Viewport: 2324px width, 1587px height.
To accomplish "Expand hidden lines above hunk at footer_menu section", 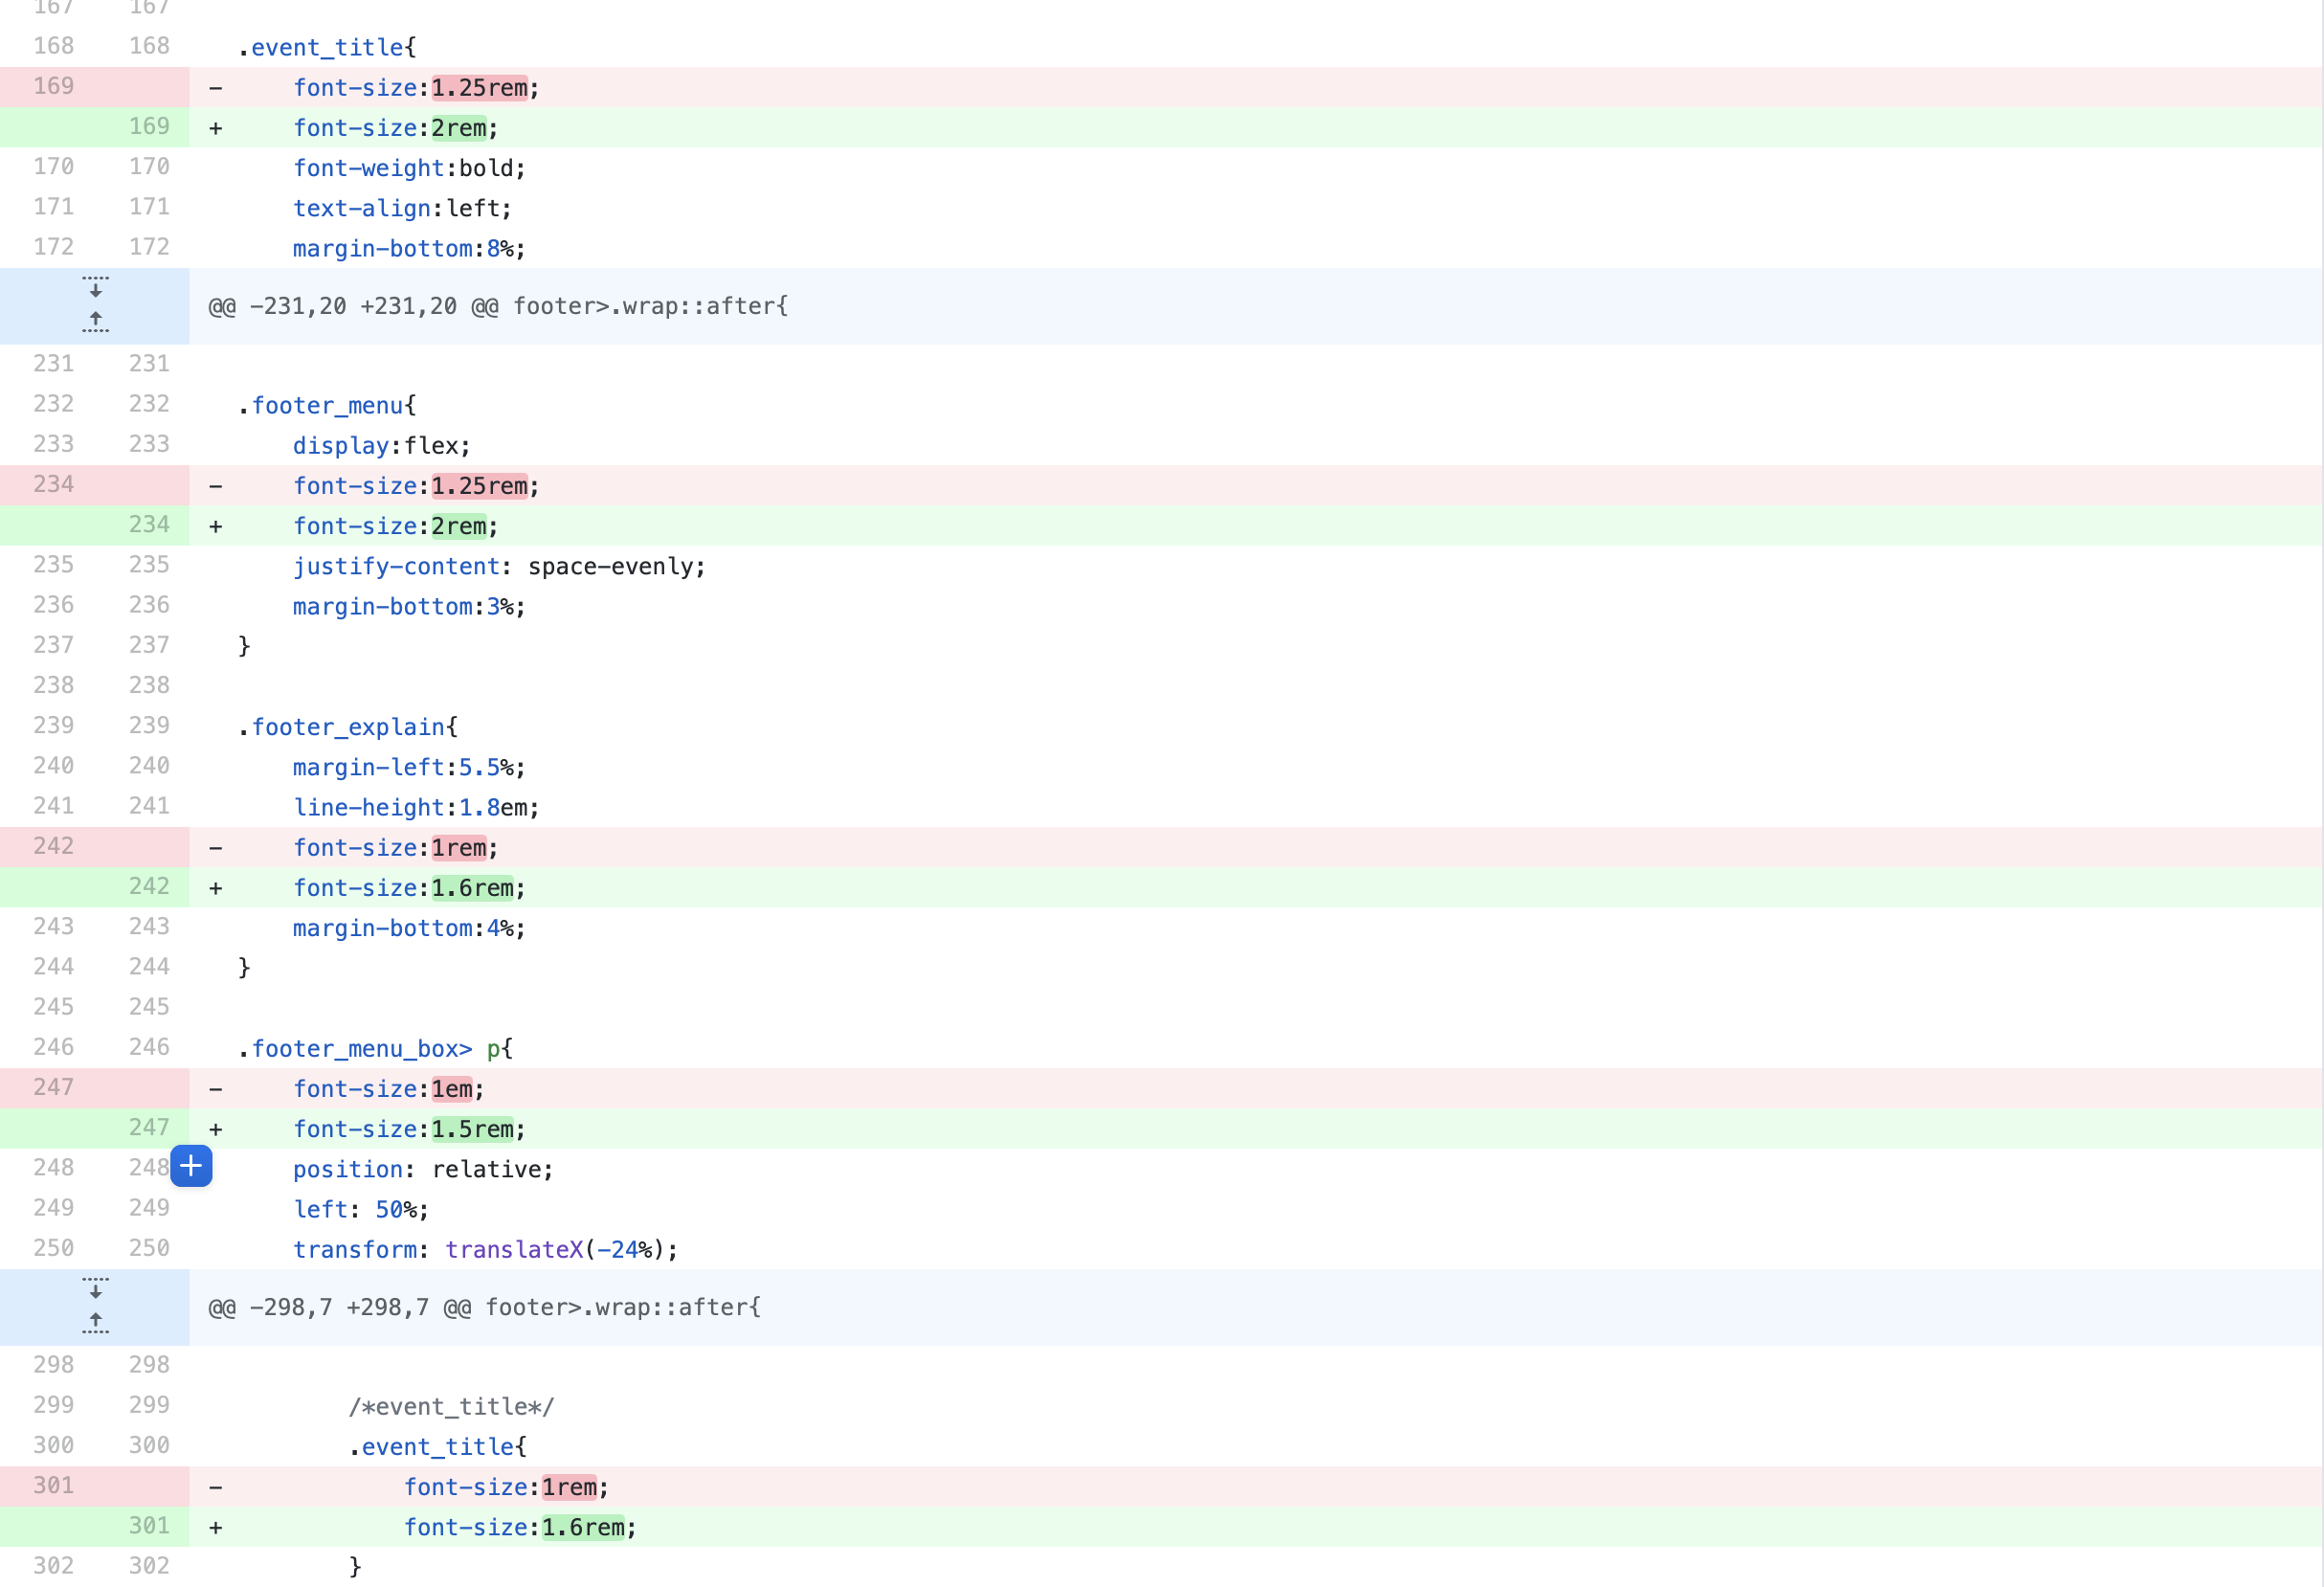I will 95,321.
